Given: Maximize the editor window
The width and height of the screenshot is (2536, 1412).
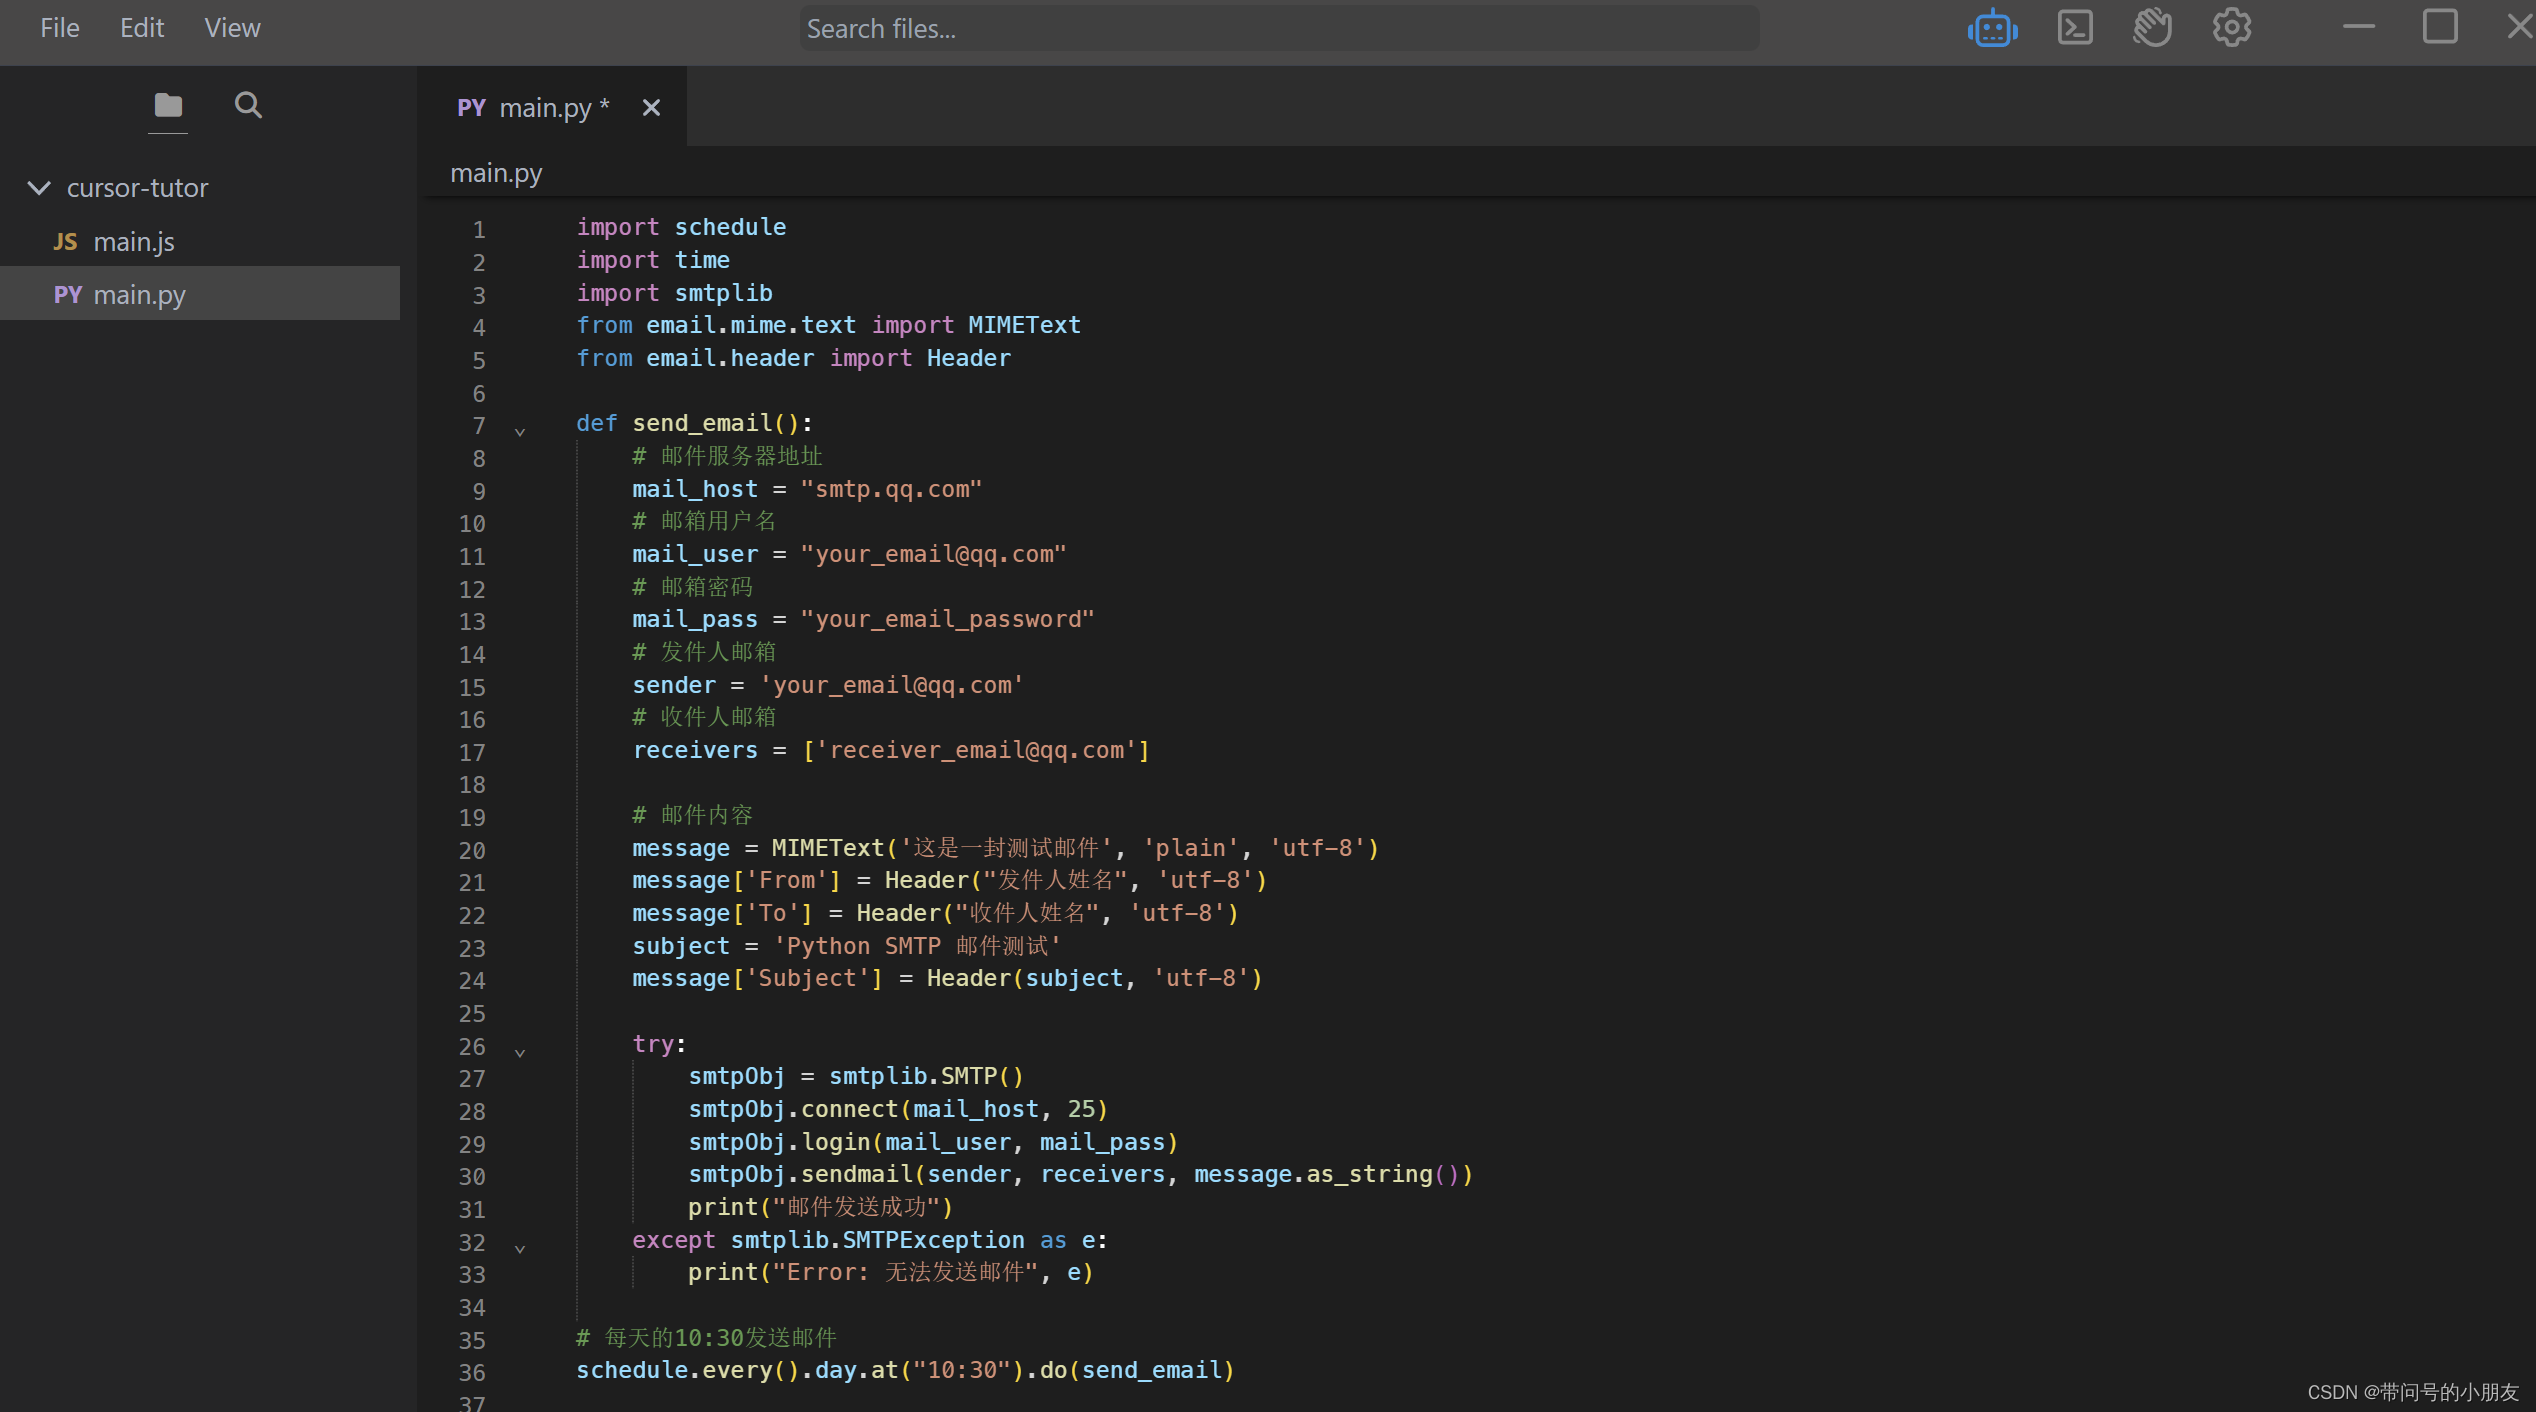Looking at the screenshot, I should click(x=2440, y=27).
